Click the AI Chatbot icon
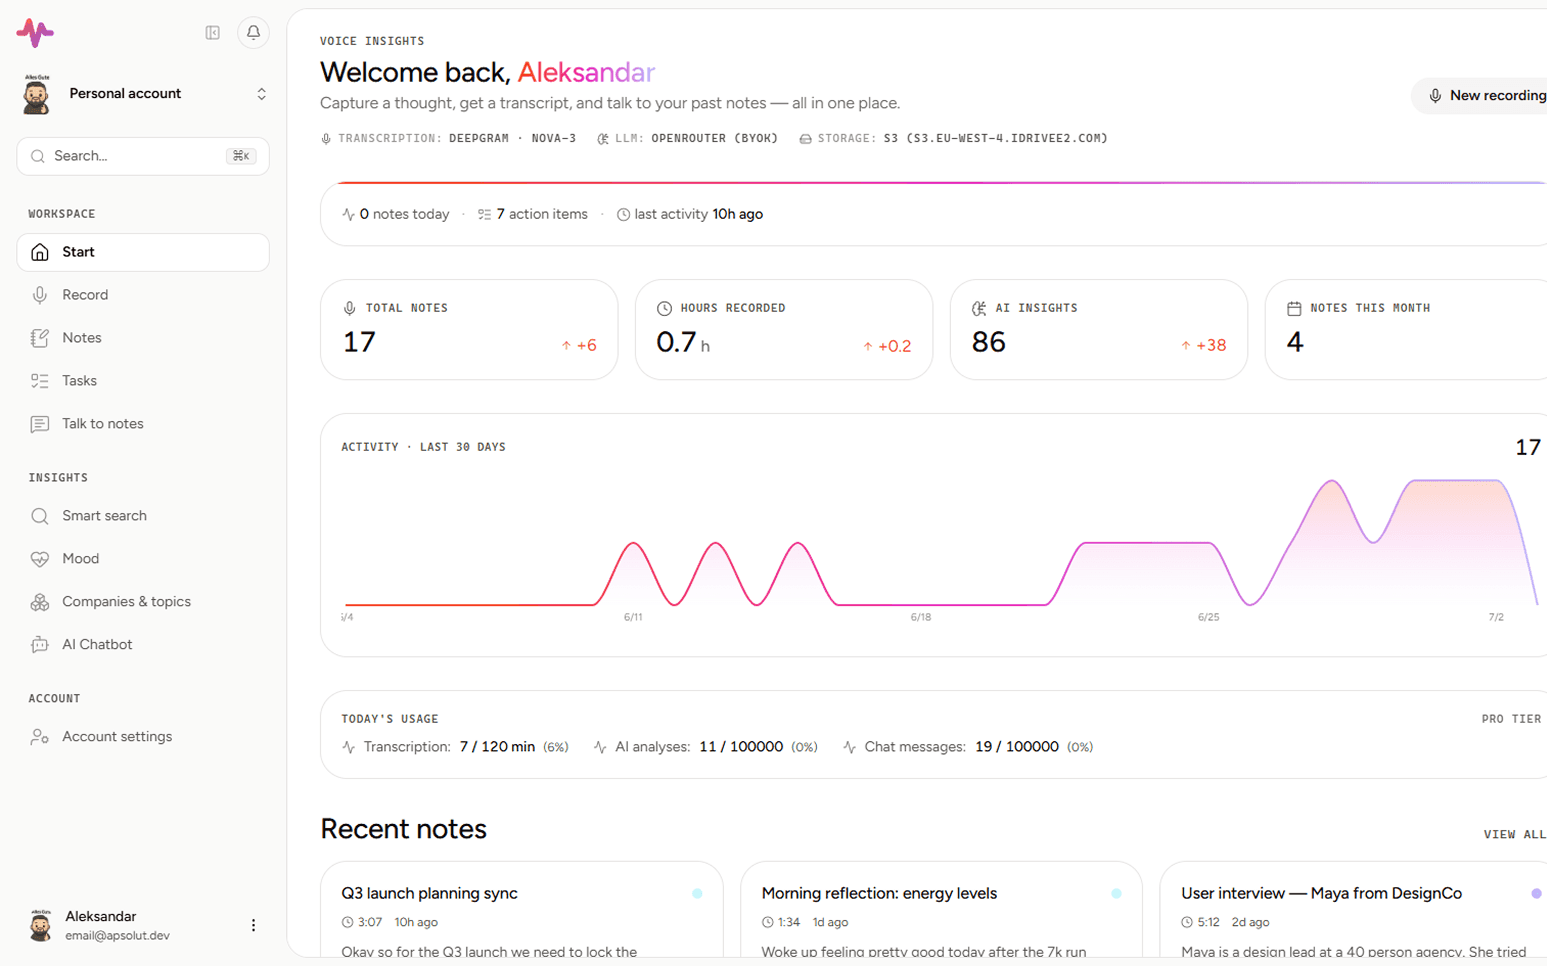This screenshot has height=966, width=1547. 40,645
